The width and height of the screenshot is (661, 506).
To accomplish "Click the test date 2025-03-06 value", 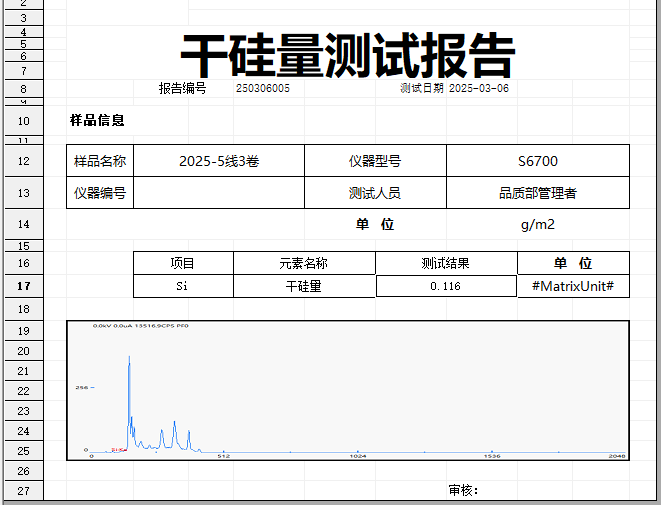I will 479,88.
